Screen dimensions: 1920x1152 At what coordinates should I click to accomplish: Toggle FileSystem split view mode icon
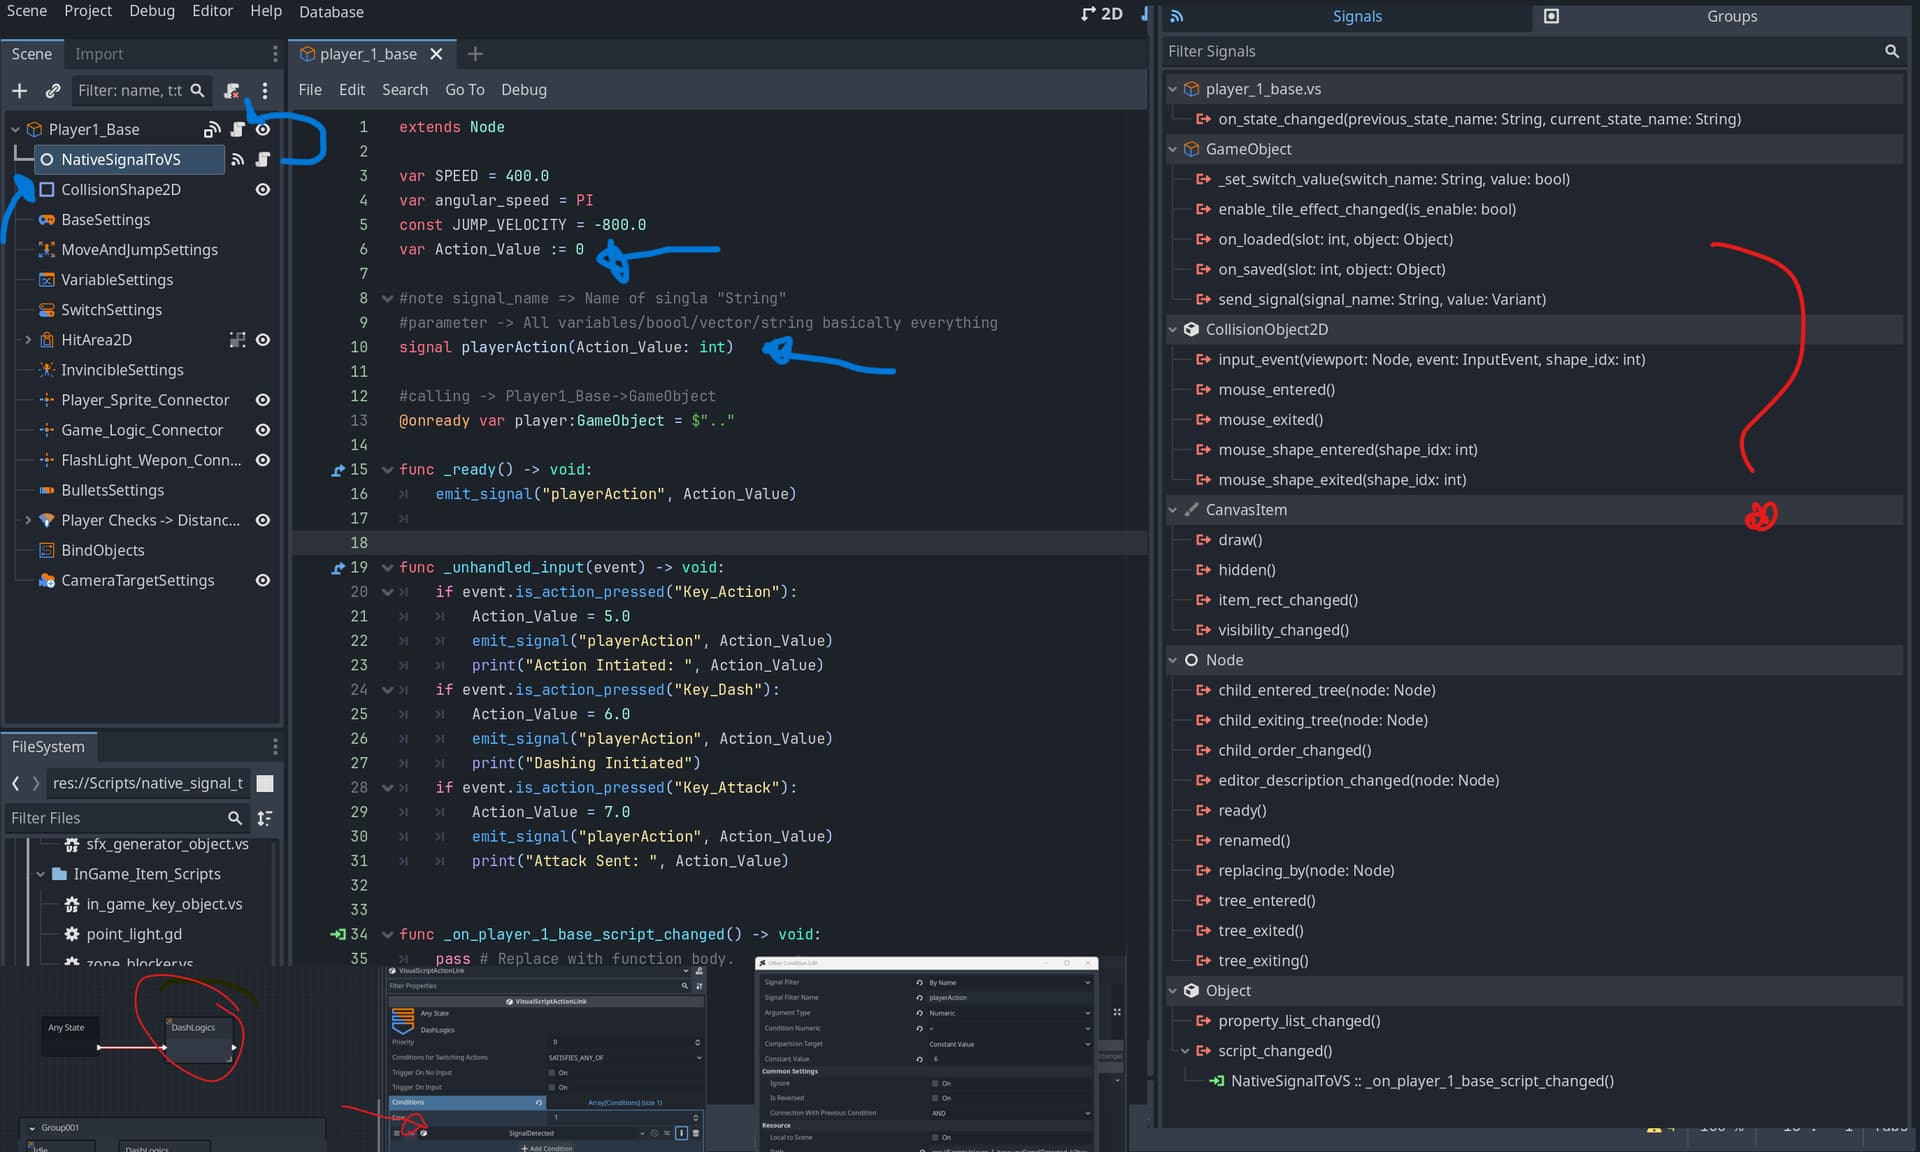click(265, 783)
